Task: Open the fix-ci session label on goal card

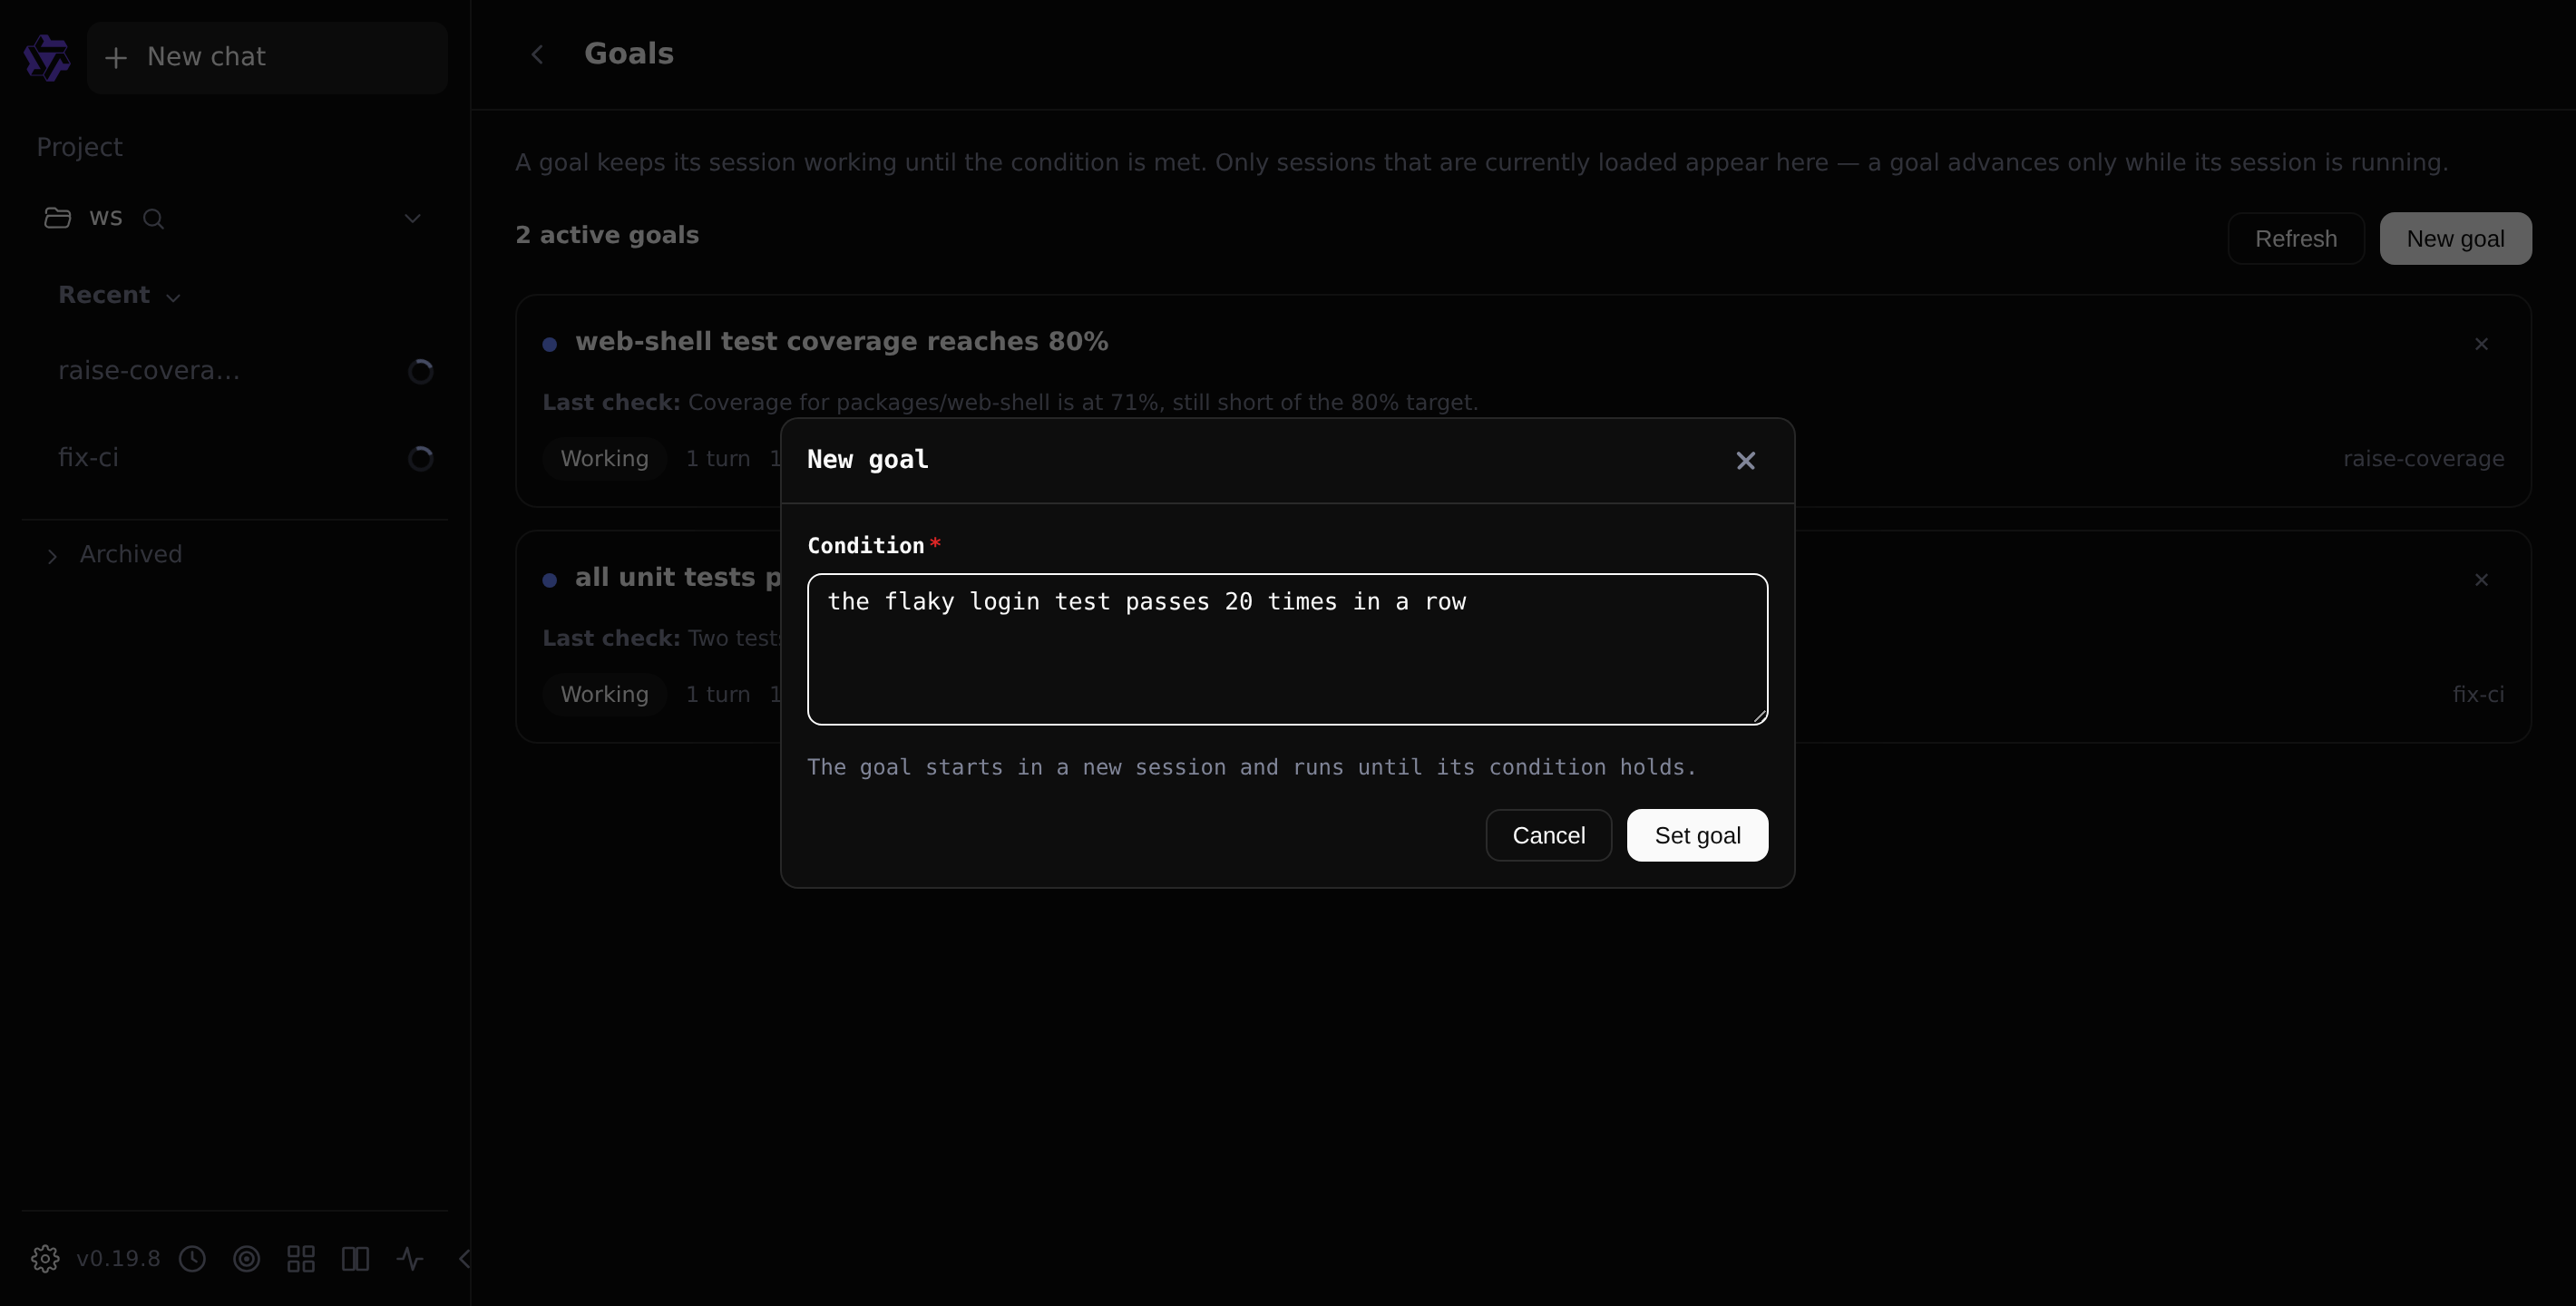Action: coord(2478,694)
